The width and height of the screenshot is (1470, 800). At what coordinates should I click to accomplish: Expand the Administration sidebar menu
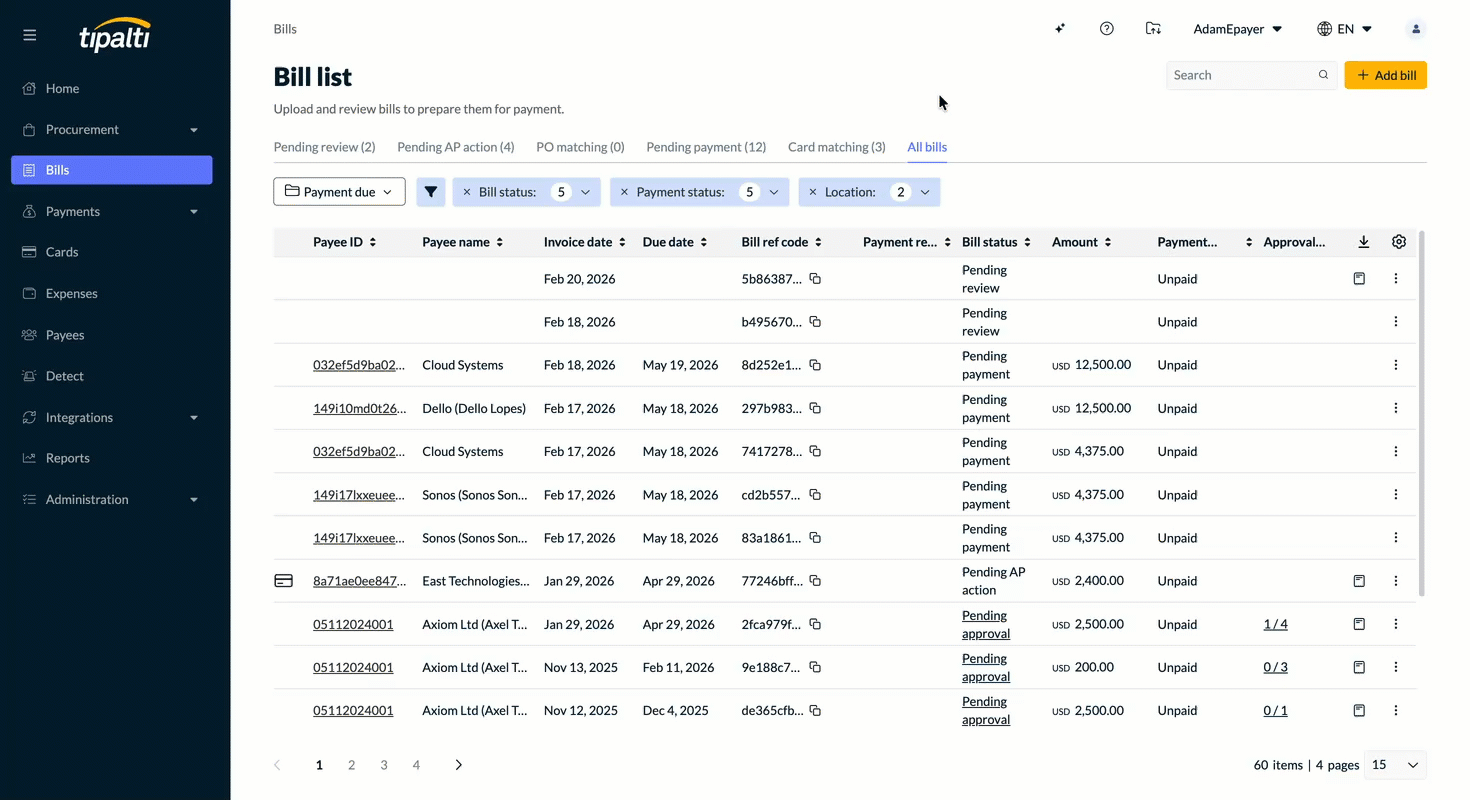(112, 499)
